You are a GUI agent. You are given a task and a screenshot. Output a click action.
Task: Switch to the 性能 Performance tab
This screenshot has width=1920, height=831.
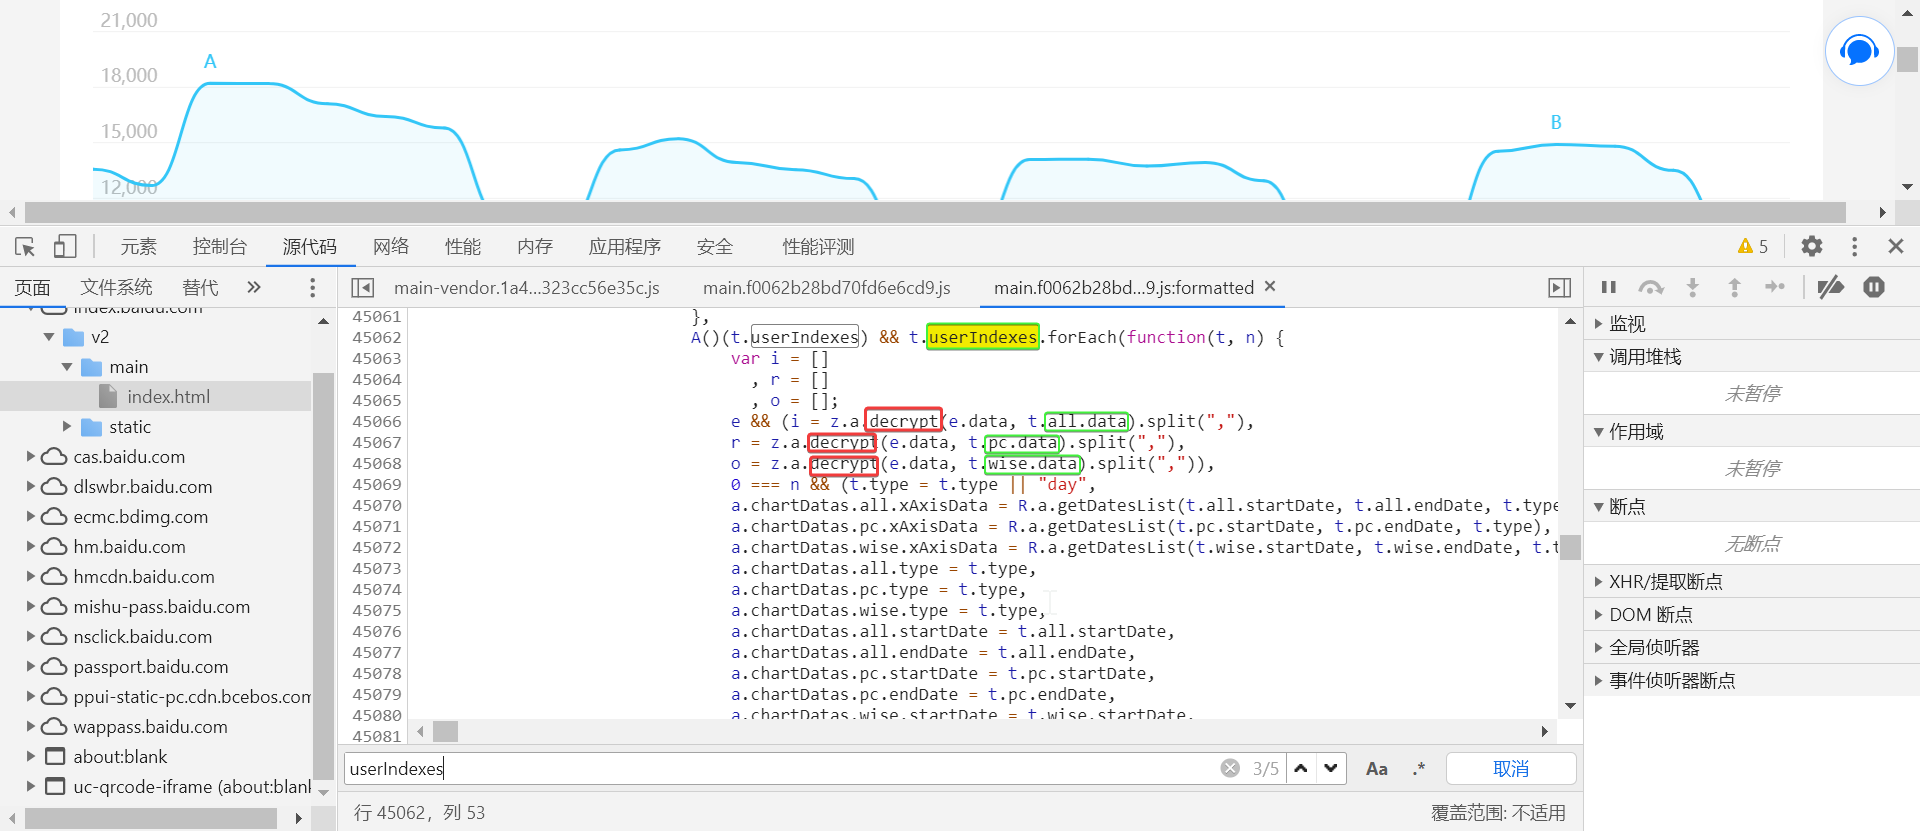(463, 246)
